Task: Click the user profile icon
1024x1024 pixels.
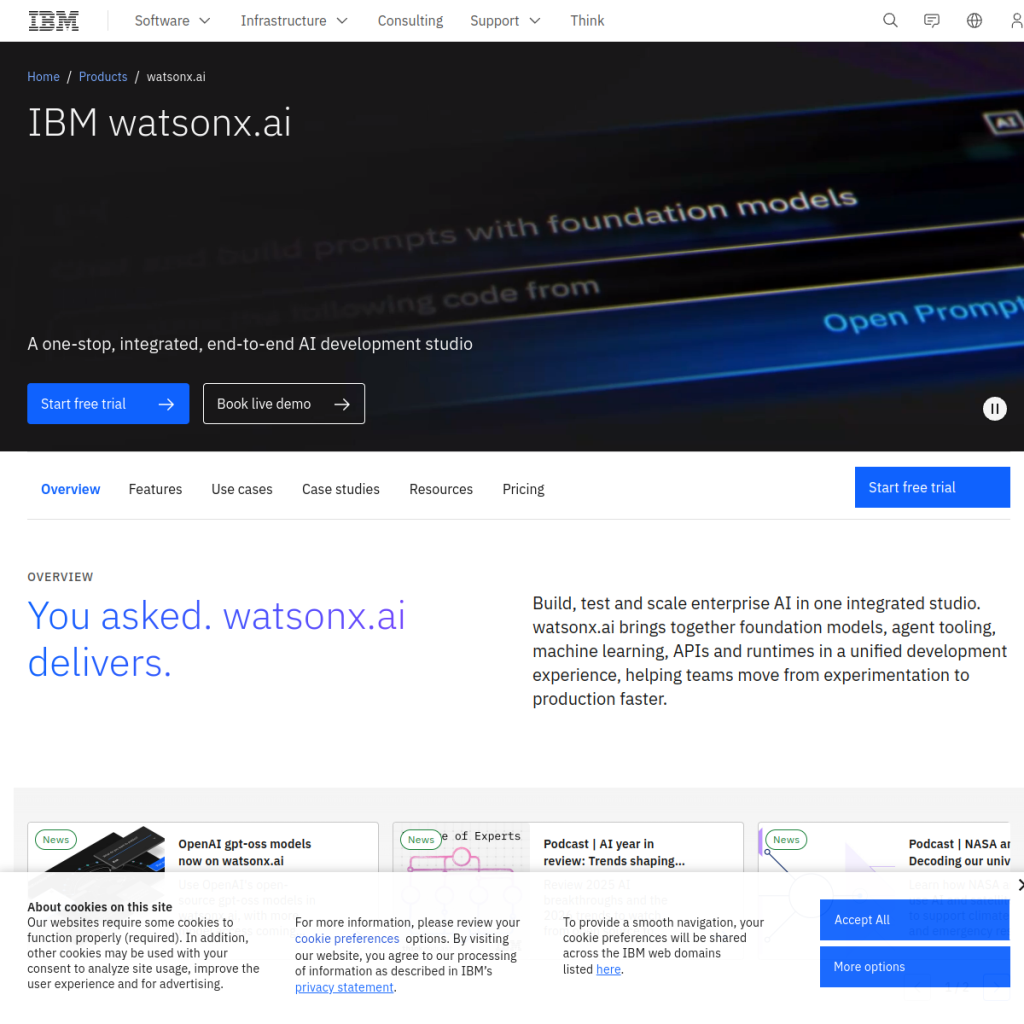Action: (1016, 21)
